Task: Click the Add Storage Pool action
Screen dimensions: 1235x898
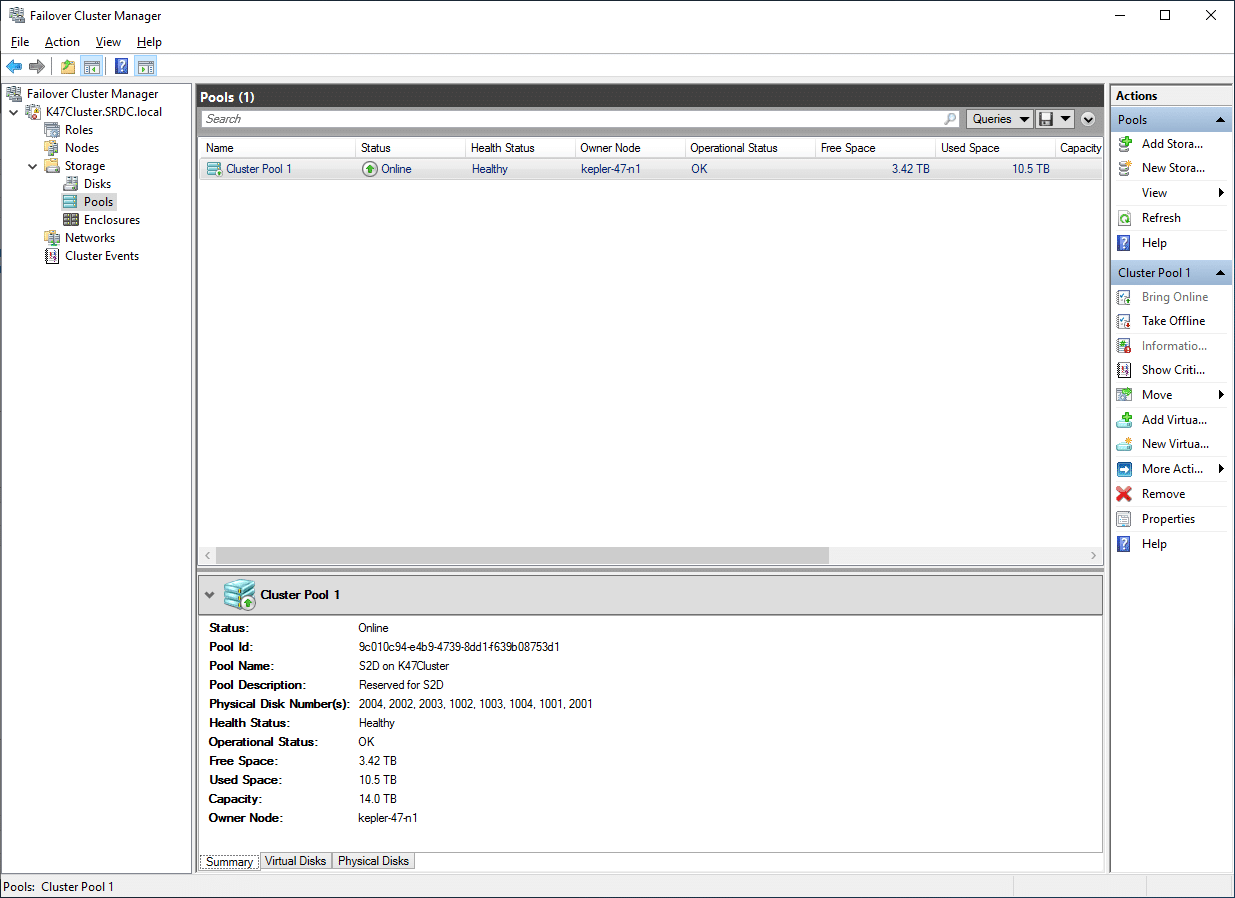Action: pyautogui.click(x=1172, y=144)
